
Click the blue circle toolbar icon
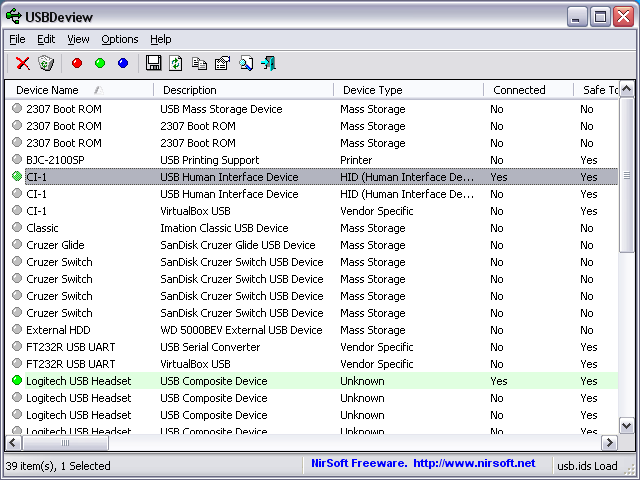[x=123, y=63]
